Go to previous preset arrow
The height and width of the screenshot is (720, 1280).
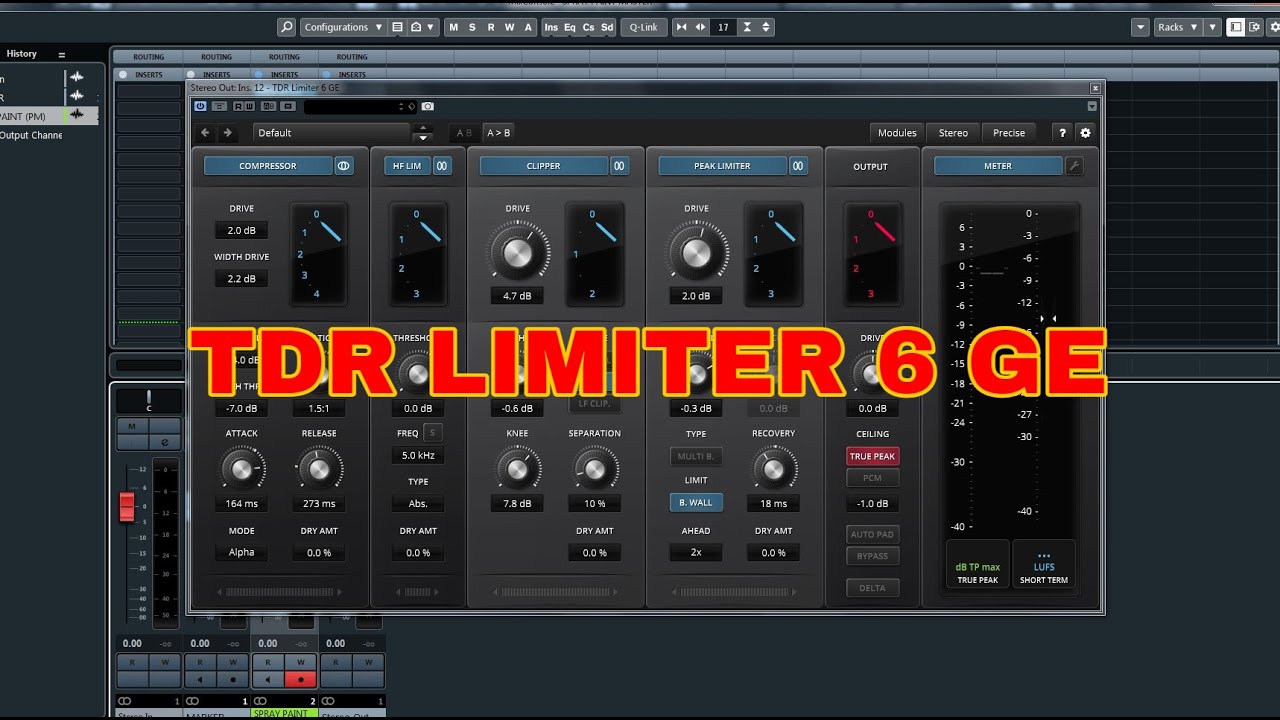pos(205,132)
